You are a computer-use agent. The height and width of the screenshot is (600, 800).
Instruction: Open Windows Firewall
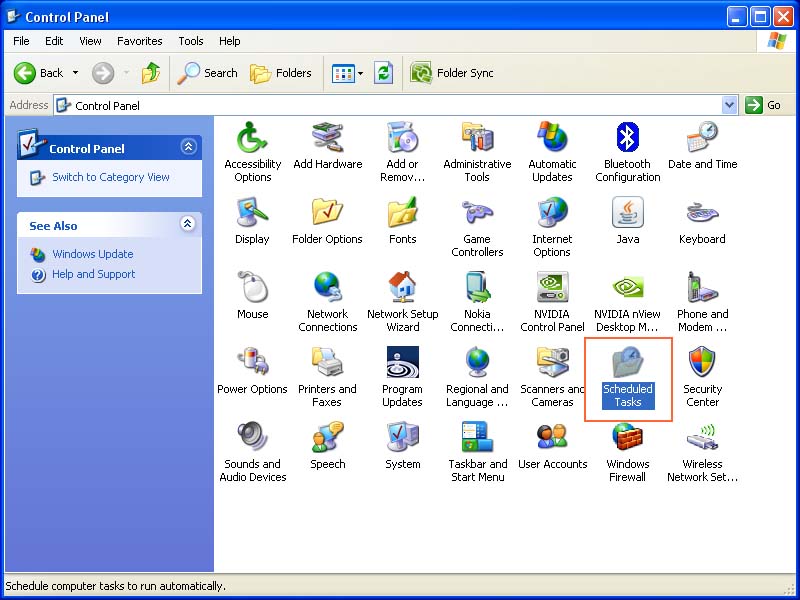[628, 452]
